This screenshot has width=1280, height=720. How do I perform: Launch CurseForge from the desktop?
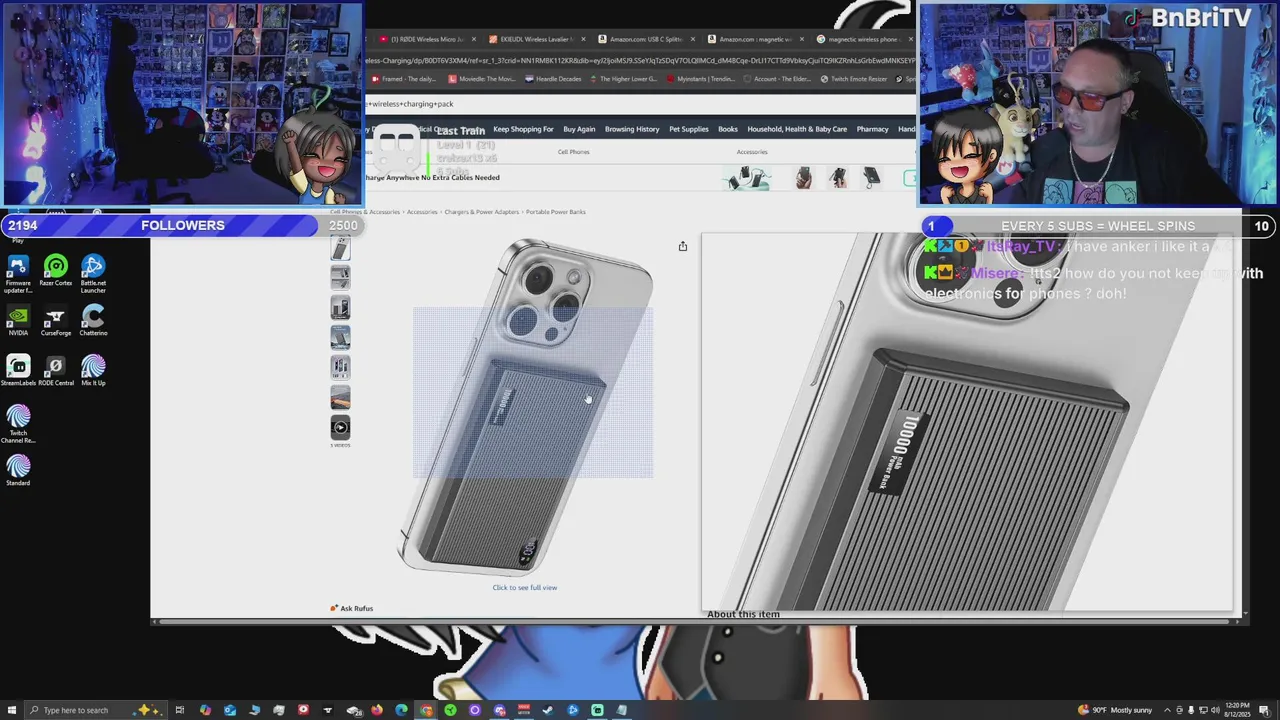[x=56, y=321]
